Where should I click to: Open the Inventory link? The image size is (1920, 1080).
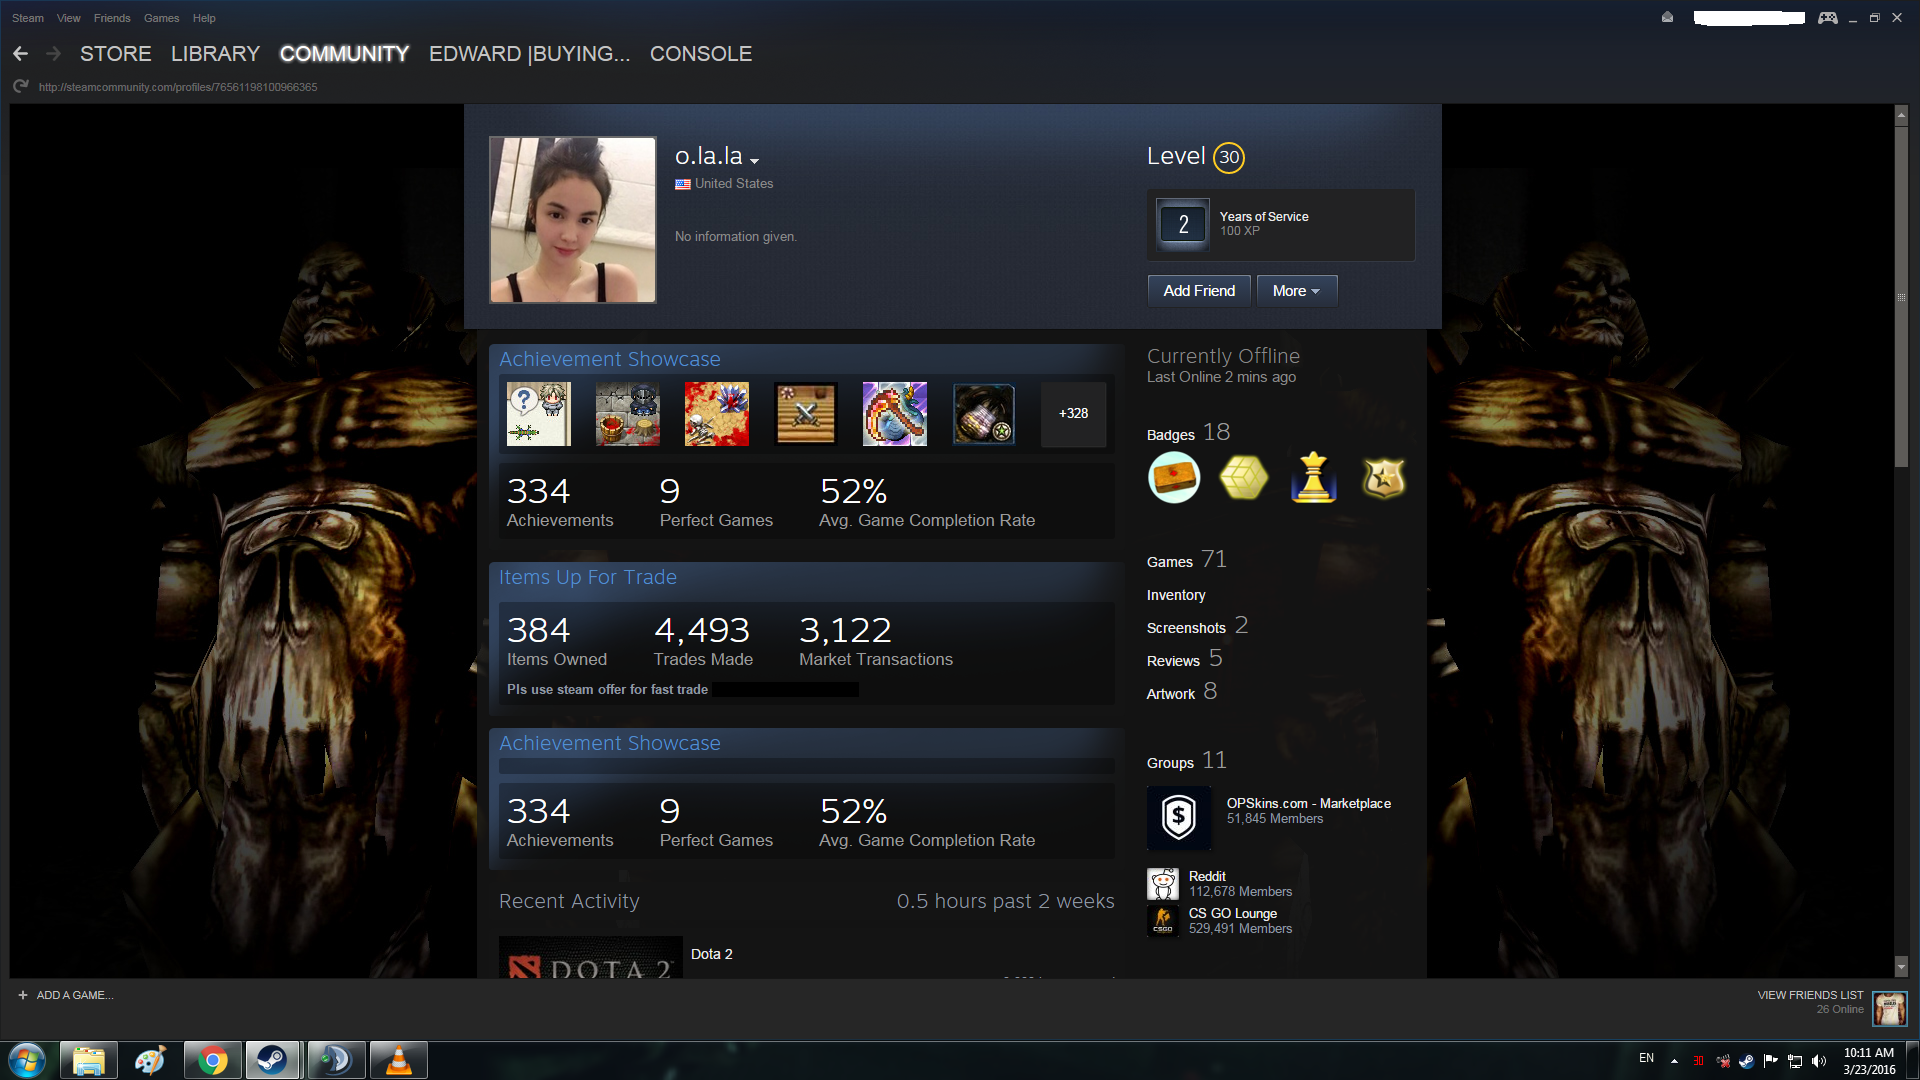1176,595
